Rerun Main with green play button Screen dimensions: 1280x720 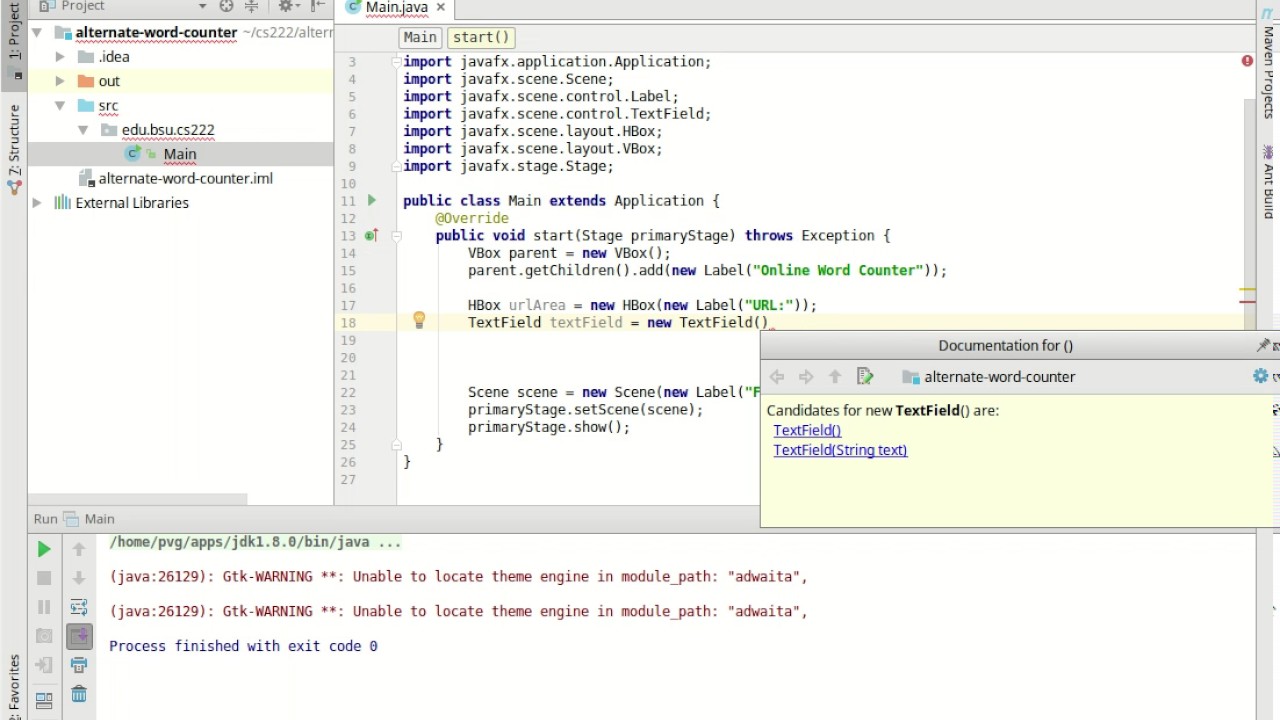tap(44, 549)
